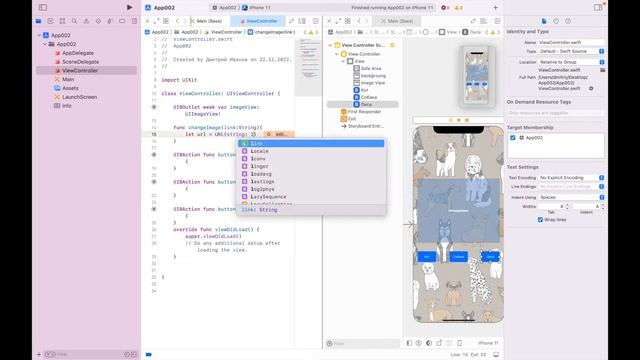Open Indent Using Spaces dropdown
The height and width of the screenshot is (360, 640).
[571, 197]
